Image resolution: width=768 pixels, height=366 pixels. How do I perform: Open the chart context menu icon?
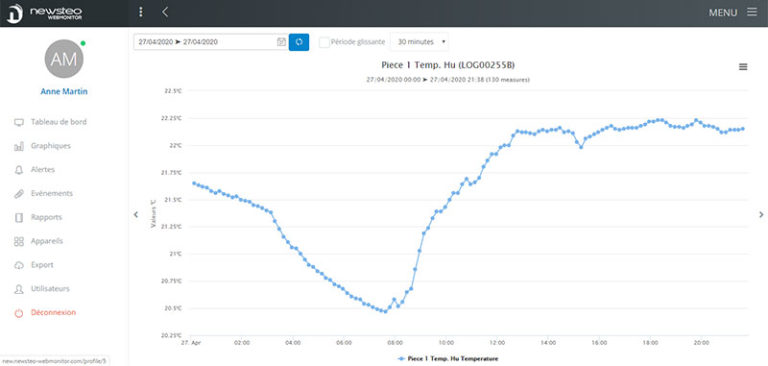pyautogui.click(x=743, y=67)
